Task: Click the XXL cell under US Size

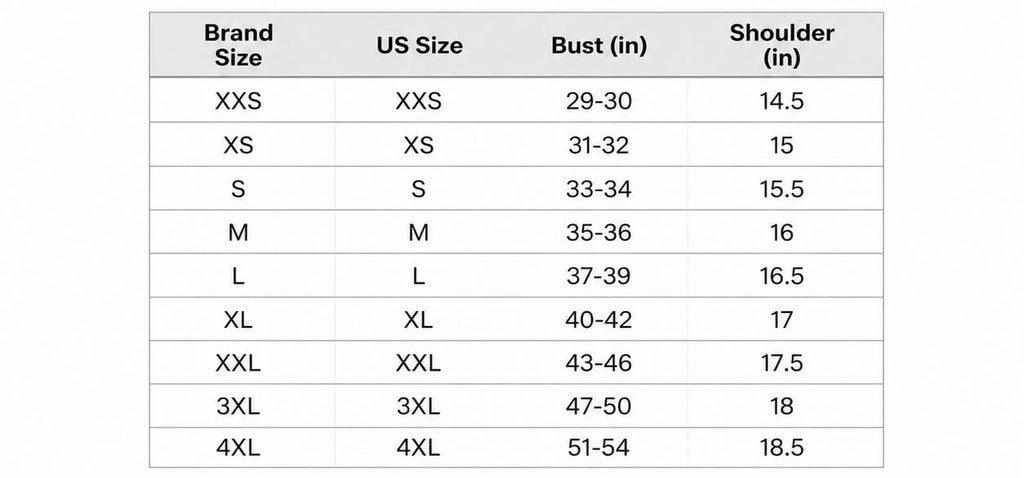Action: point(419,363)
